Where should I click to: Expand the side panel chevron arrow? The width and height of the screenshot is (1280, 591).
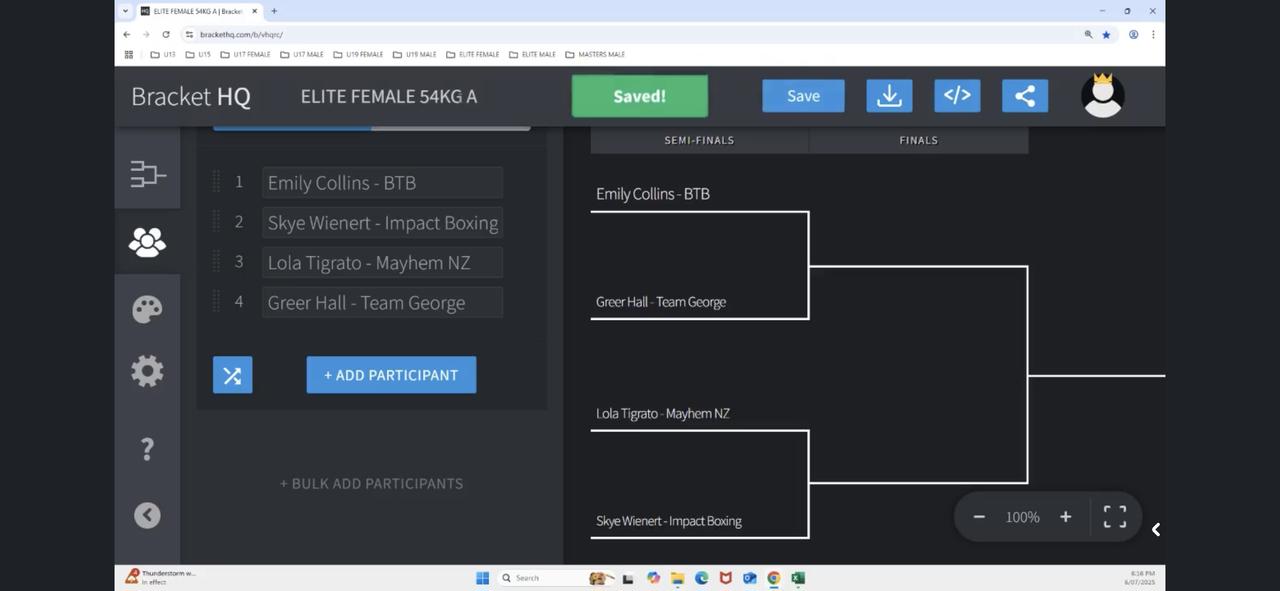point(1156,530)
